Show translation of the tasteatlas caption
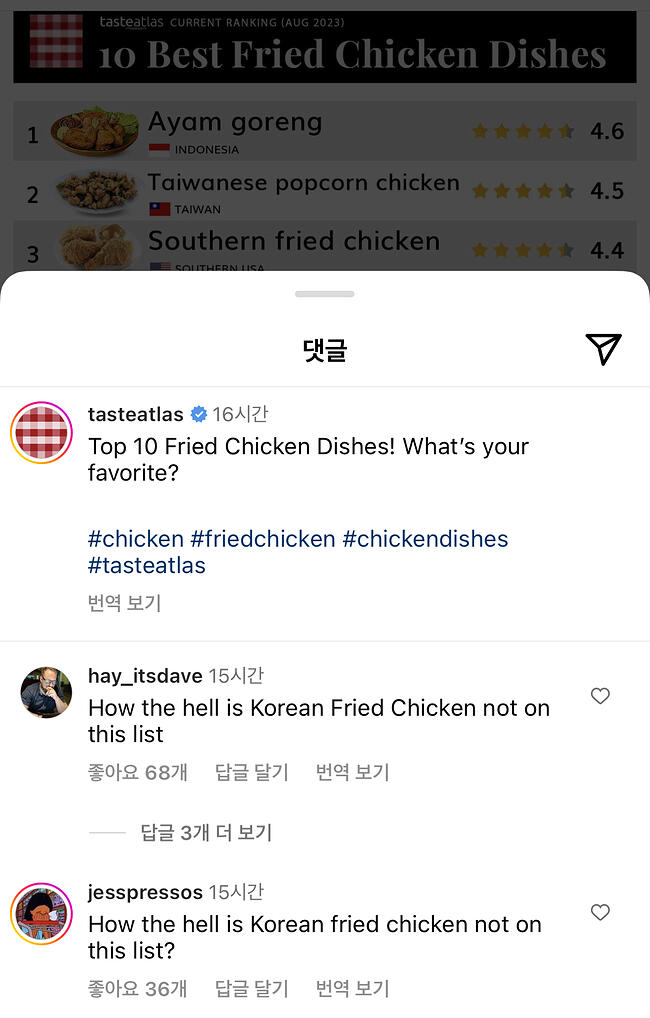The image size is (650, 1018). pos(124,603)
